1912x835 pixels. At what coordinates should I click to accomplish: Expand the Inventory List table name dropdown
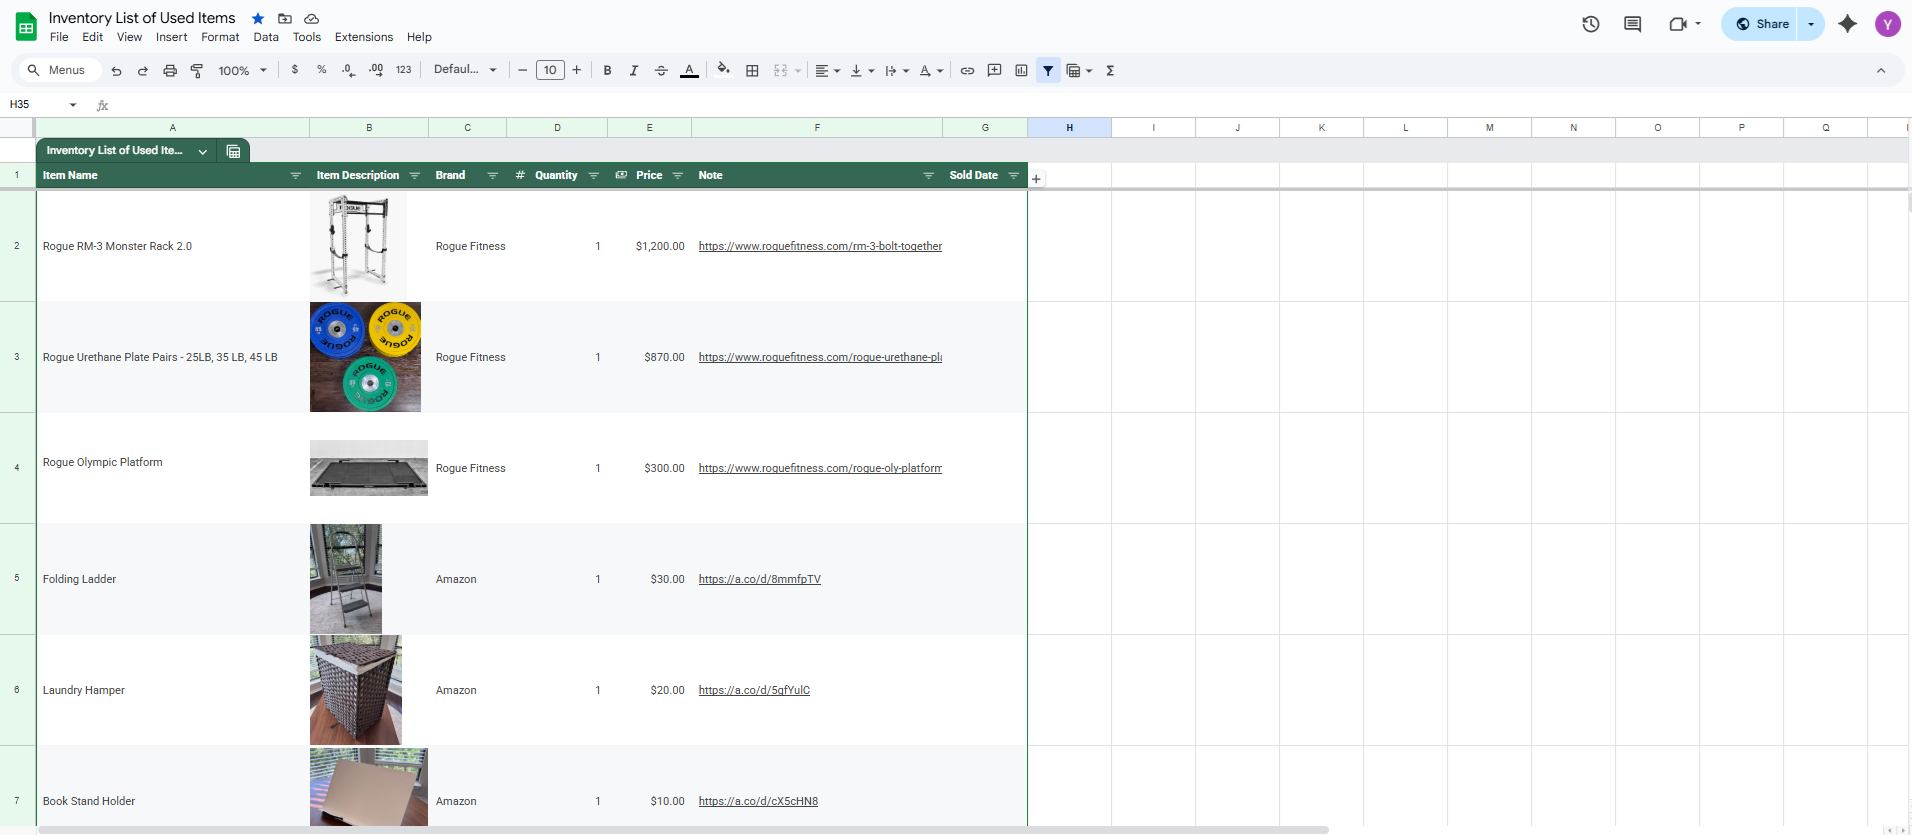click(203, 151)
